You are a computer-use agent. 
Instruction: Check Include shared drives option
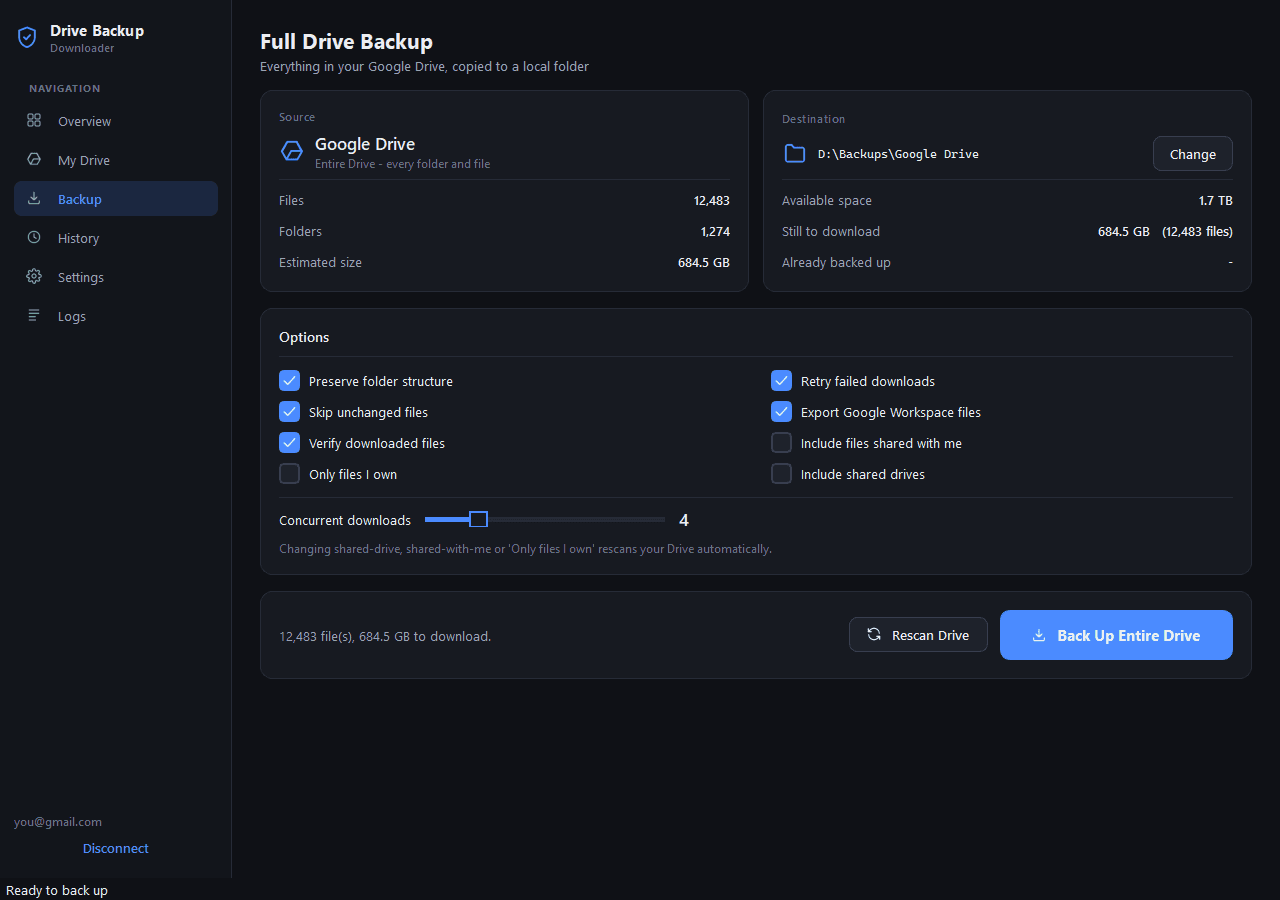click(x=782, y=474)
